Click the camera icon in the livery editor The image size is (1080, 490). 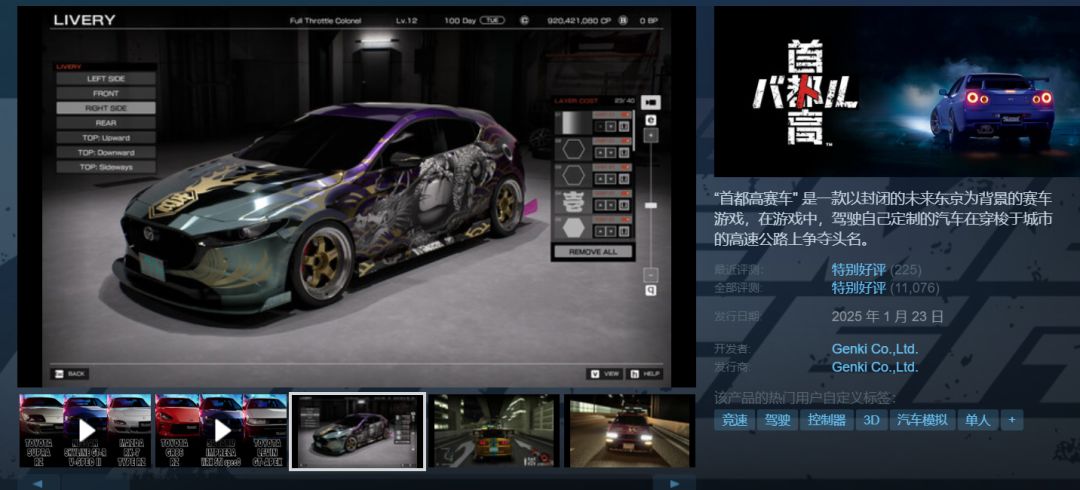click(x=650, y=103)
